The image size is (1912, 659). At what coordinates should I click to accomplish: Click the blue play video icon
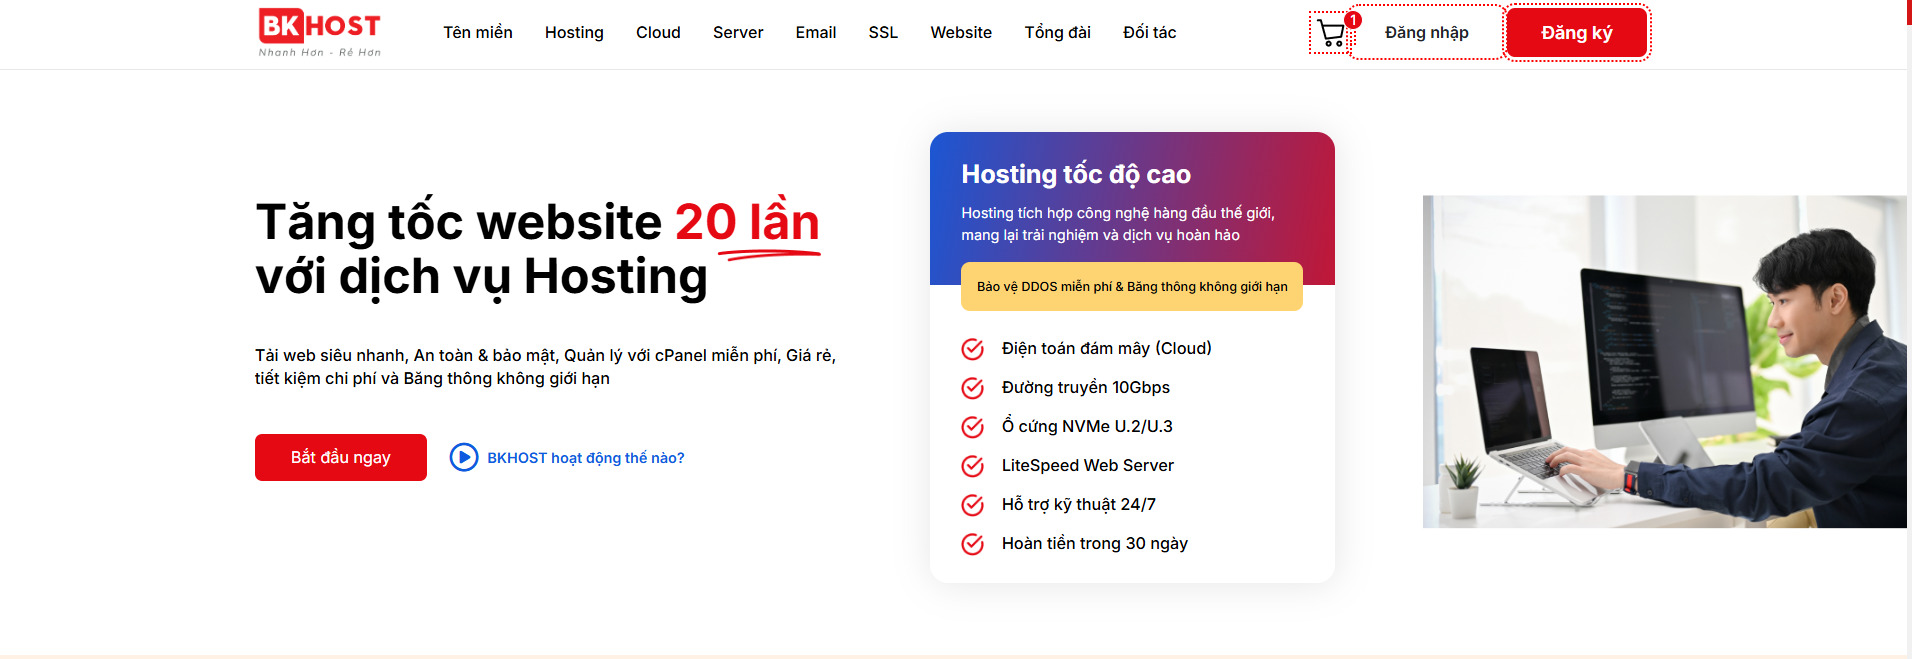pyautogui.click(x=464, y=457)
